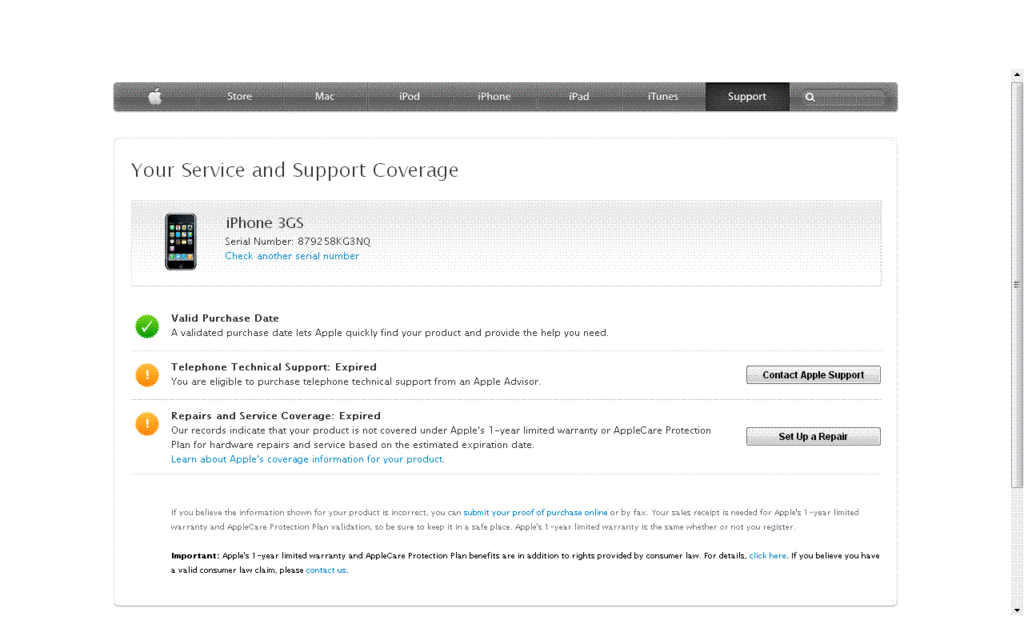Click the scrollbar down arrow
This screenshot has width=1024, height=640.
(x=1017, y=610)
